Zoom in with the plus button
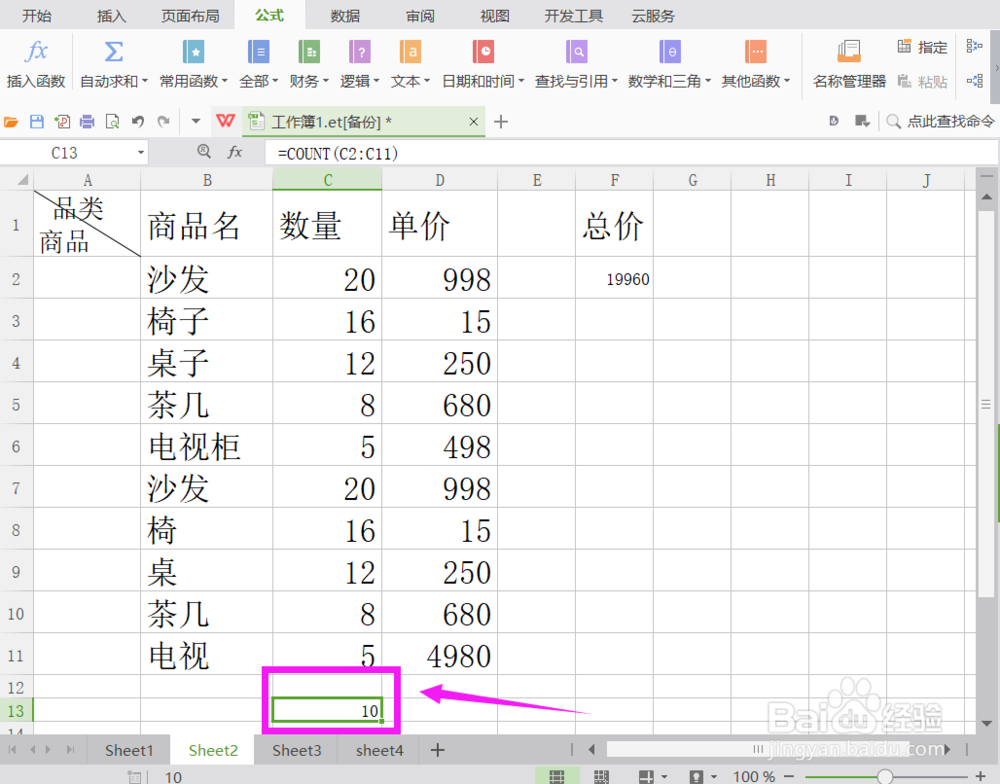This screenshot has height=784, width=1000. click(x=980, y=776)
